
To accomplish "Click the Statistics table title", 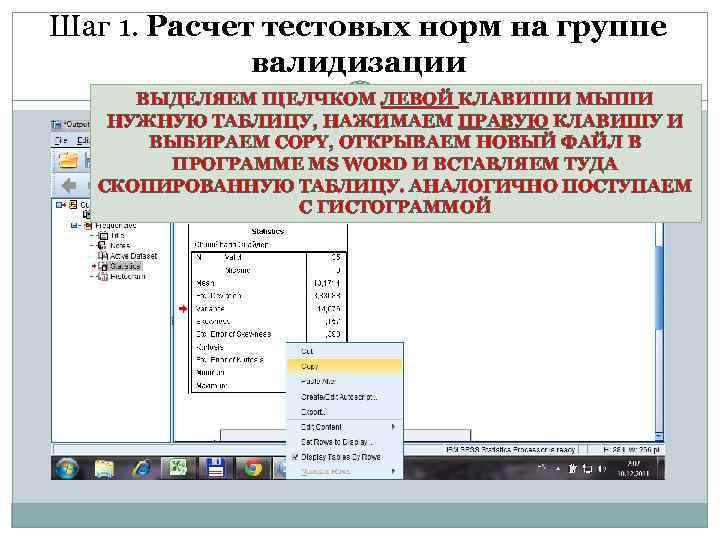I will coord(268,231).
